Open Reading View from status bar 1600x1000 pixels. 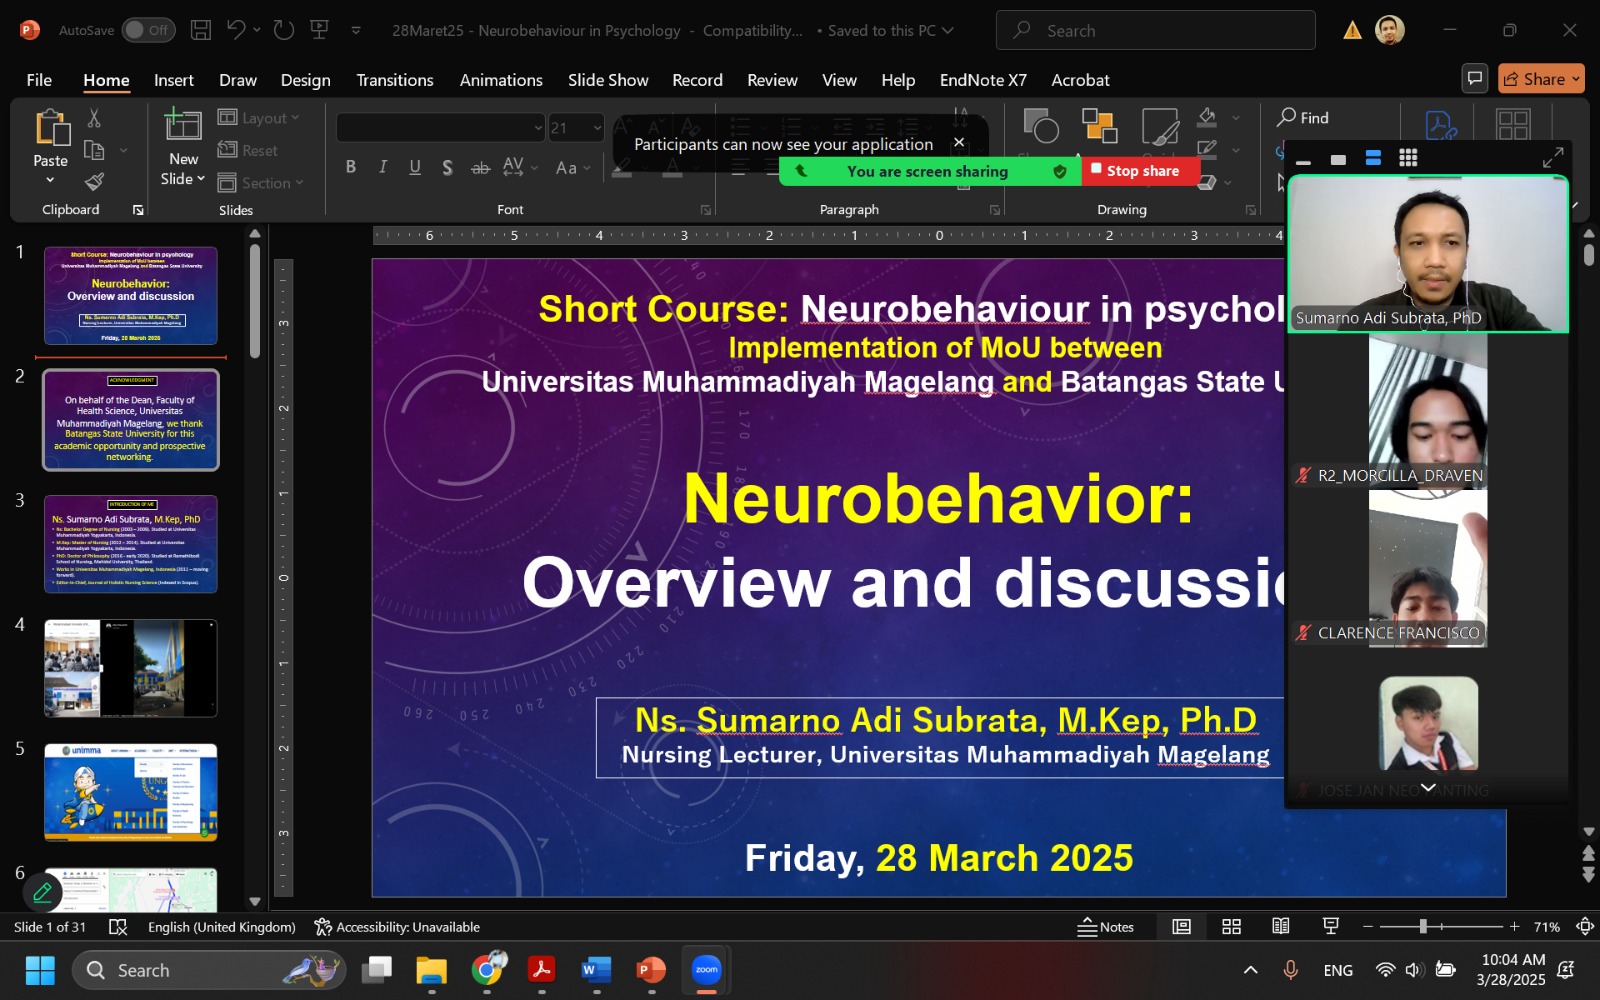click(1281, 927)
